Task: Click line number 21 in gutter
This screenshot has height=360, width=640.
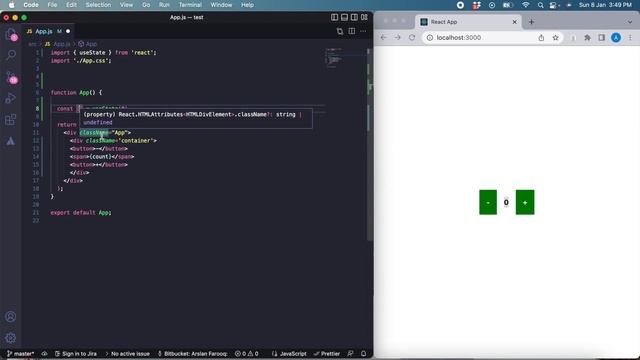Action: pos(36,213)
